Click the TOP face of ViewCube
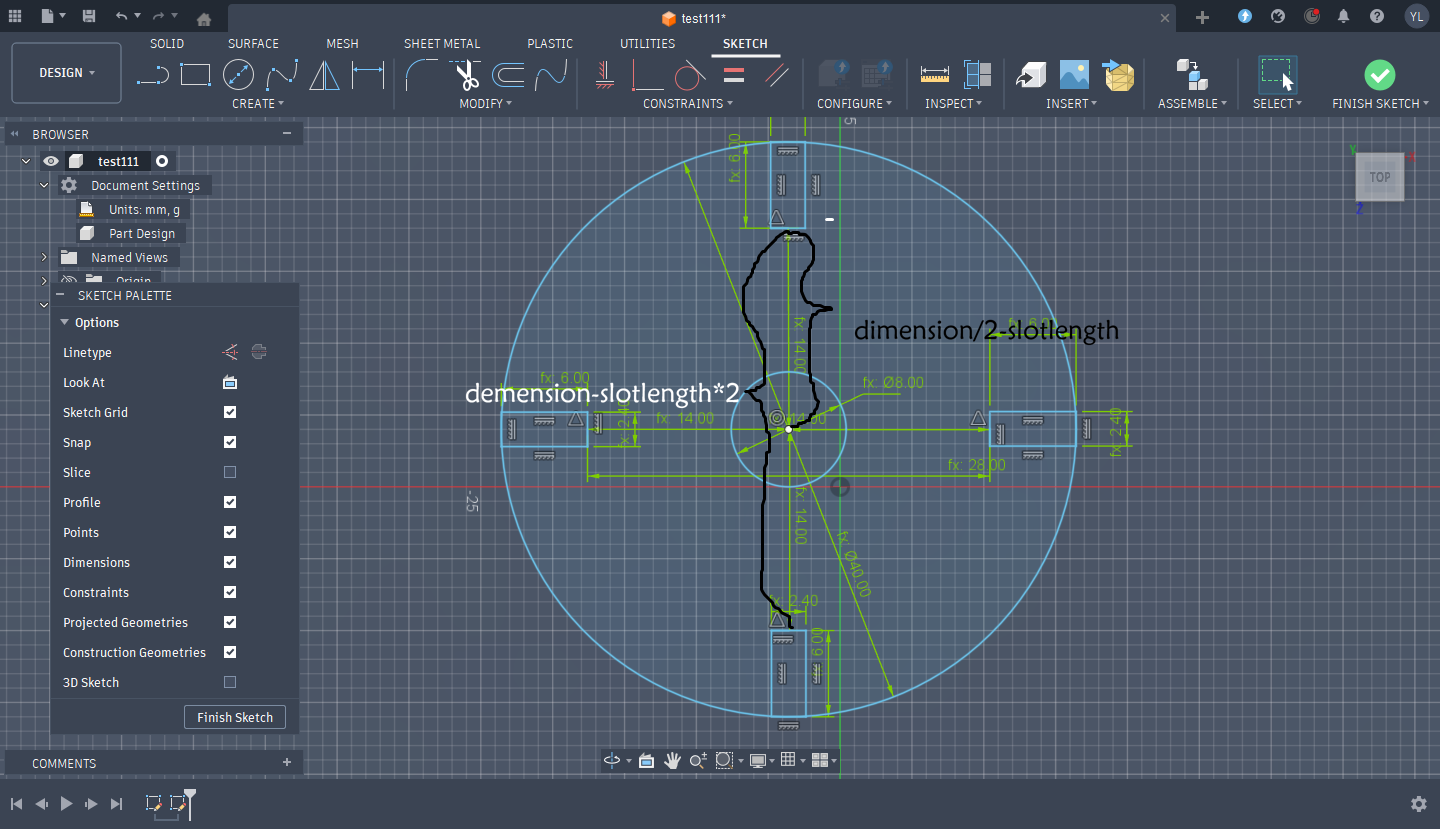Viewport: 1440px width, 829px height. tap(1380, 178)
